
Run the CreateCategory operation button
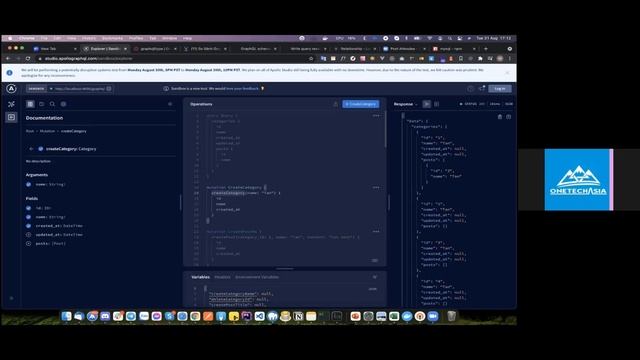(361, 104)
